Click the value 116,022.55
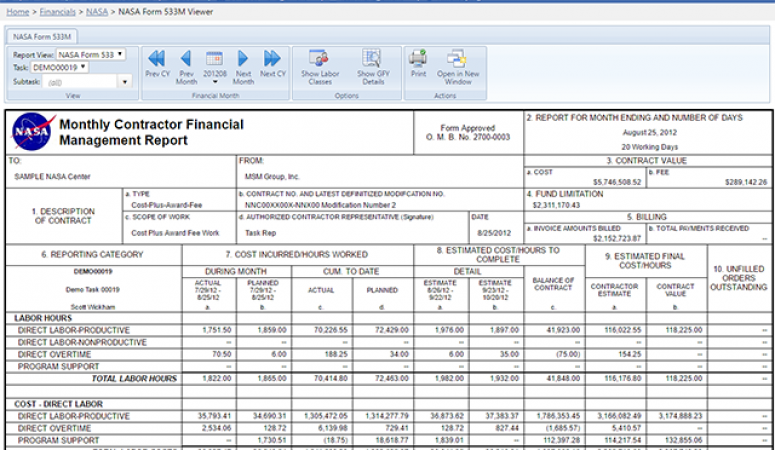The width and height of the screenshot is (775, 450). (x=623, y=330)
